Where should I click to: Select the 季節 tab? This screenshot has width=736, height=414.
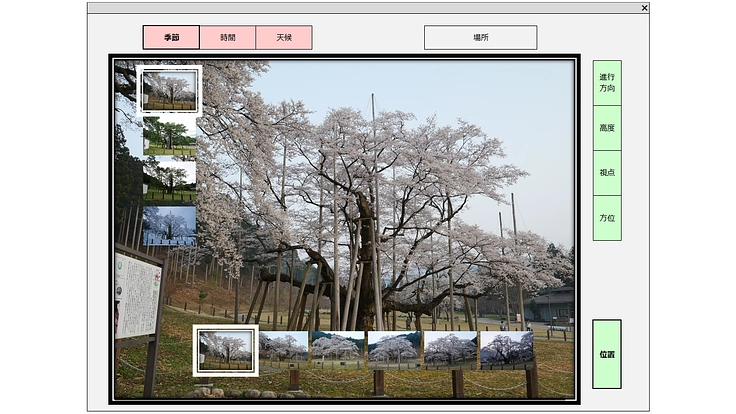tap(171, 38)
